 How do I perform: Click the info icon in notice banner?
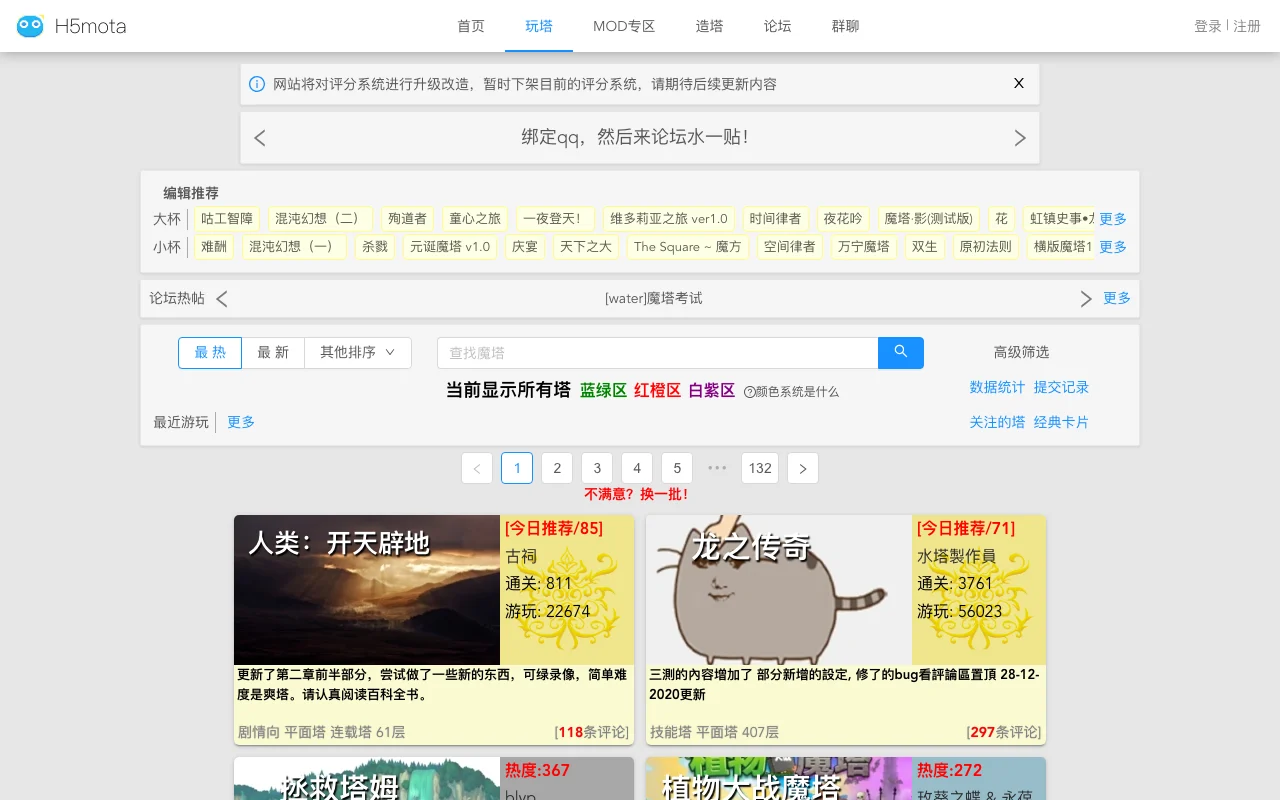coord(257,84)
